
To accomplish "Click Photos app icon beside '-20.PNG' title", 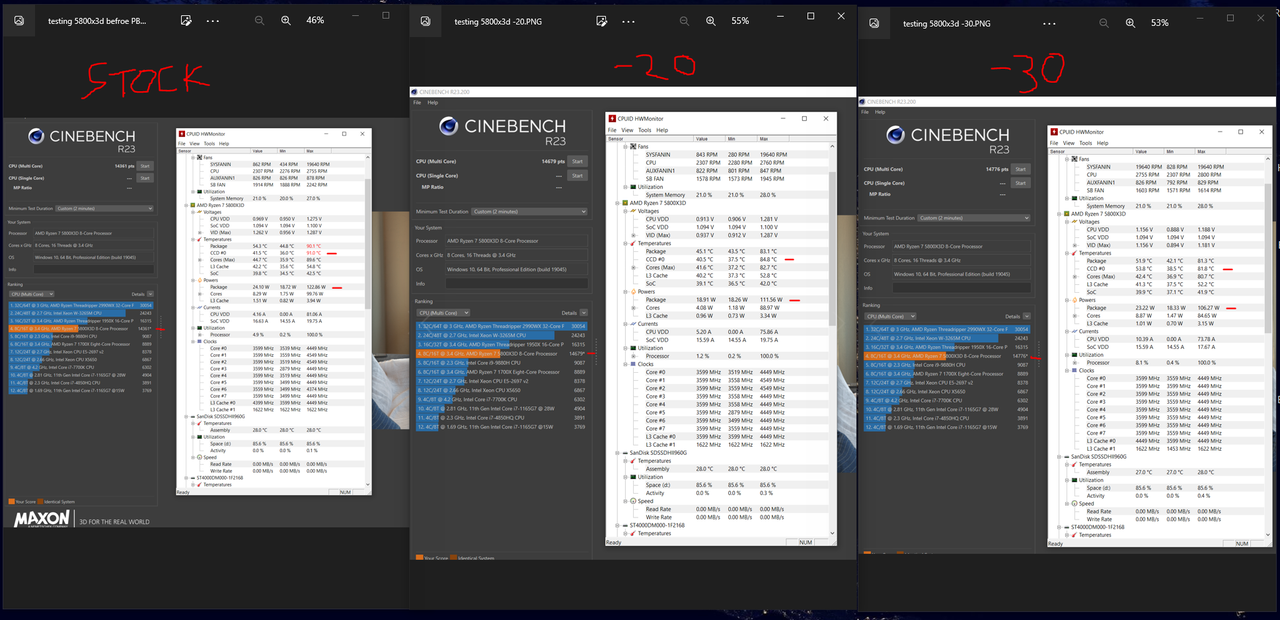I will point(426,21).
